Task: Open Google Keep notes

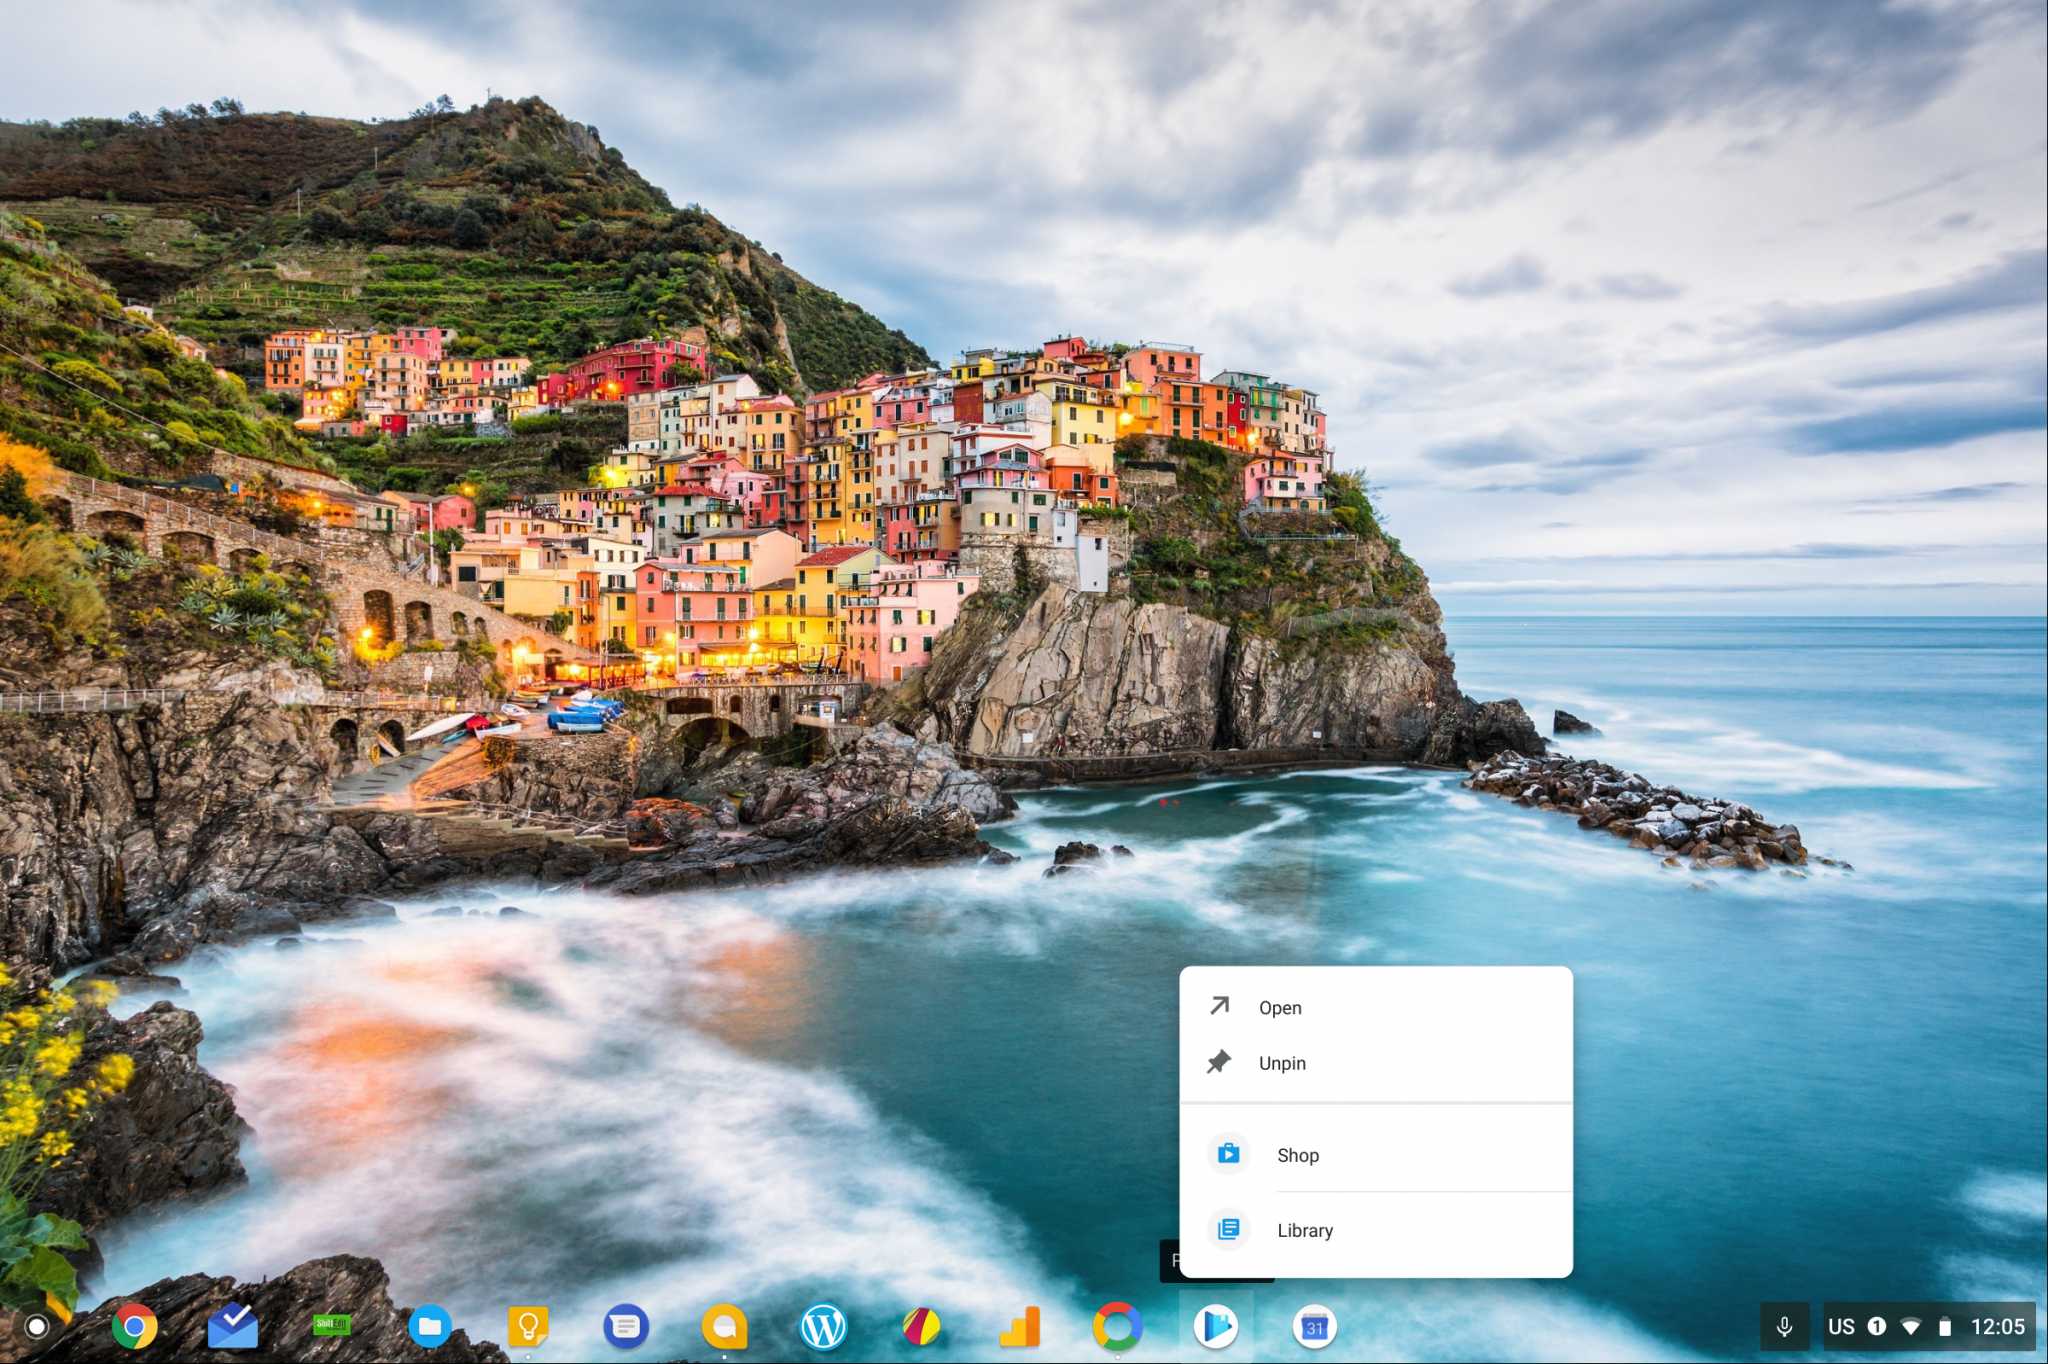Action: [528, 1326]
